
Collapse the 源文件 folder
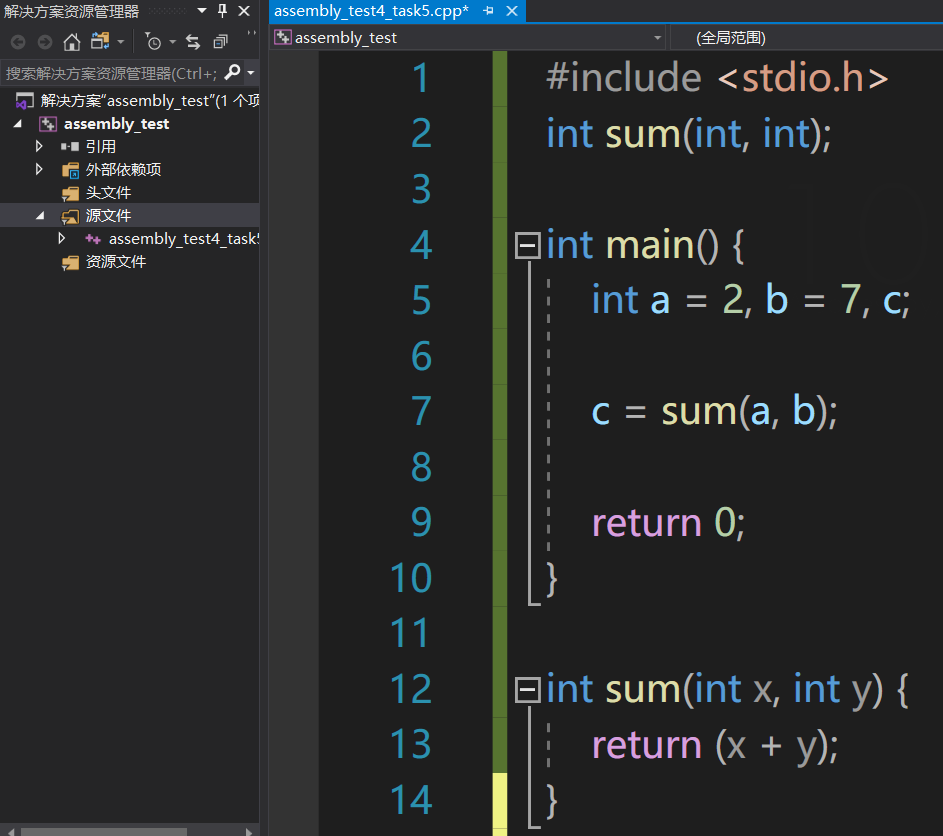40,215
